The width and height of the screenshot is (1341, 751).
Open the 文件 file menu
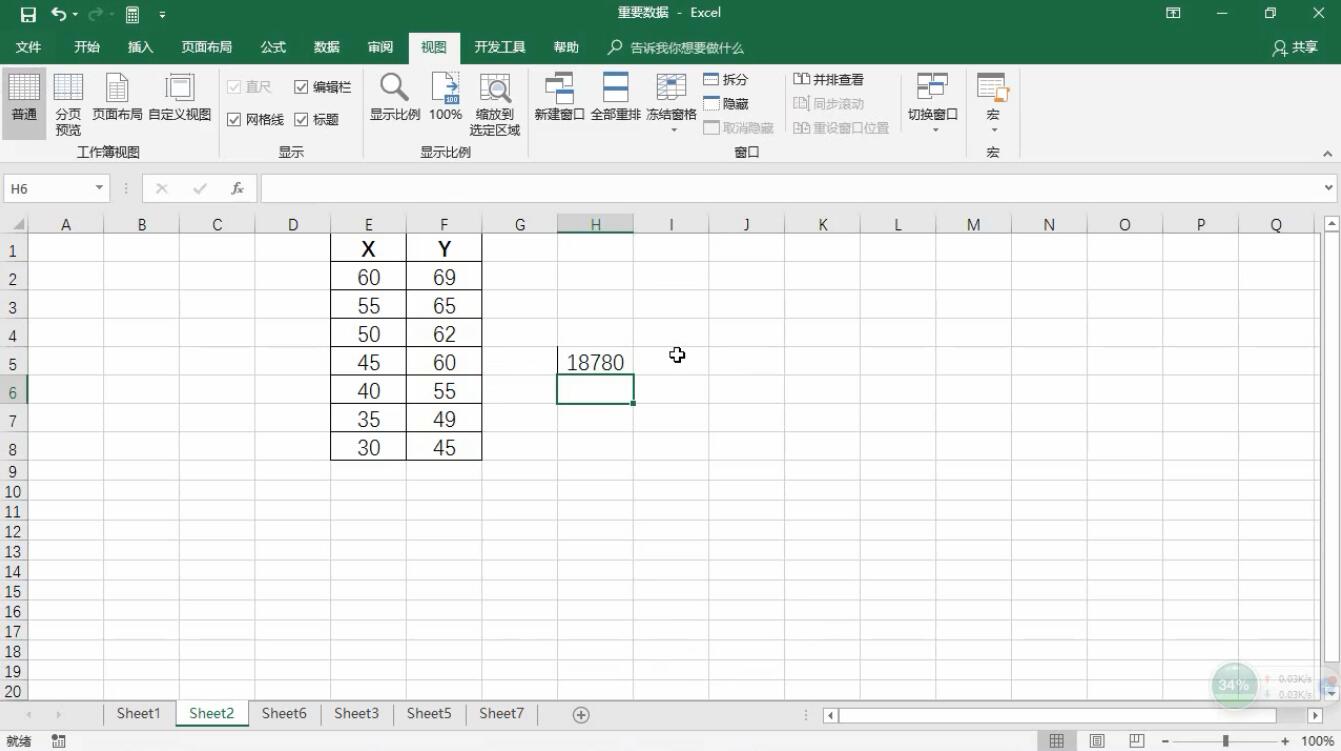point(29,47)
